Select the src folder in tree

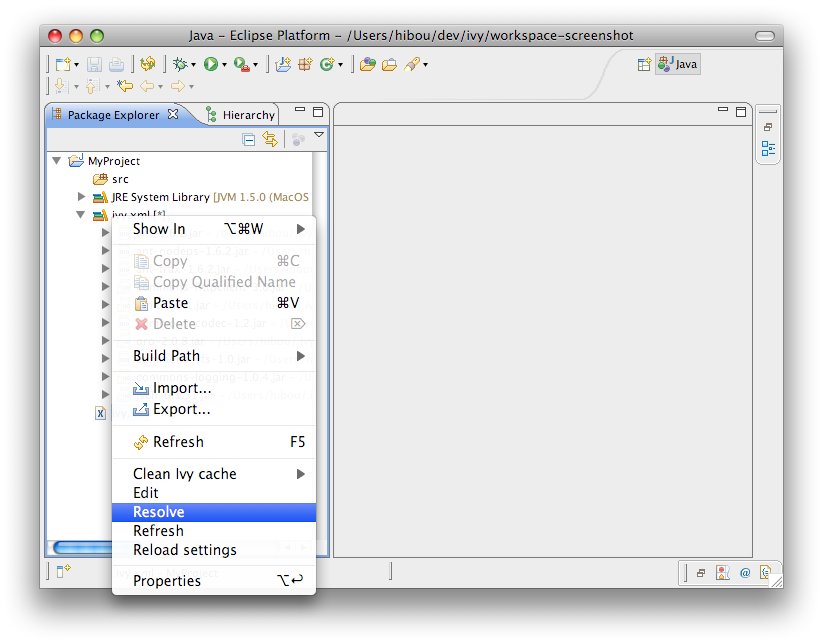click(x=119, y=179)
